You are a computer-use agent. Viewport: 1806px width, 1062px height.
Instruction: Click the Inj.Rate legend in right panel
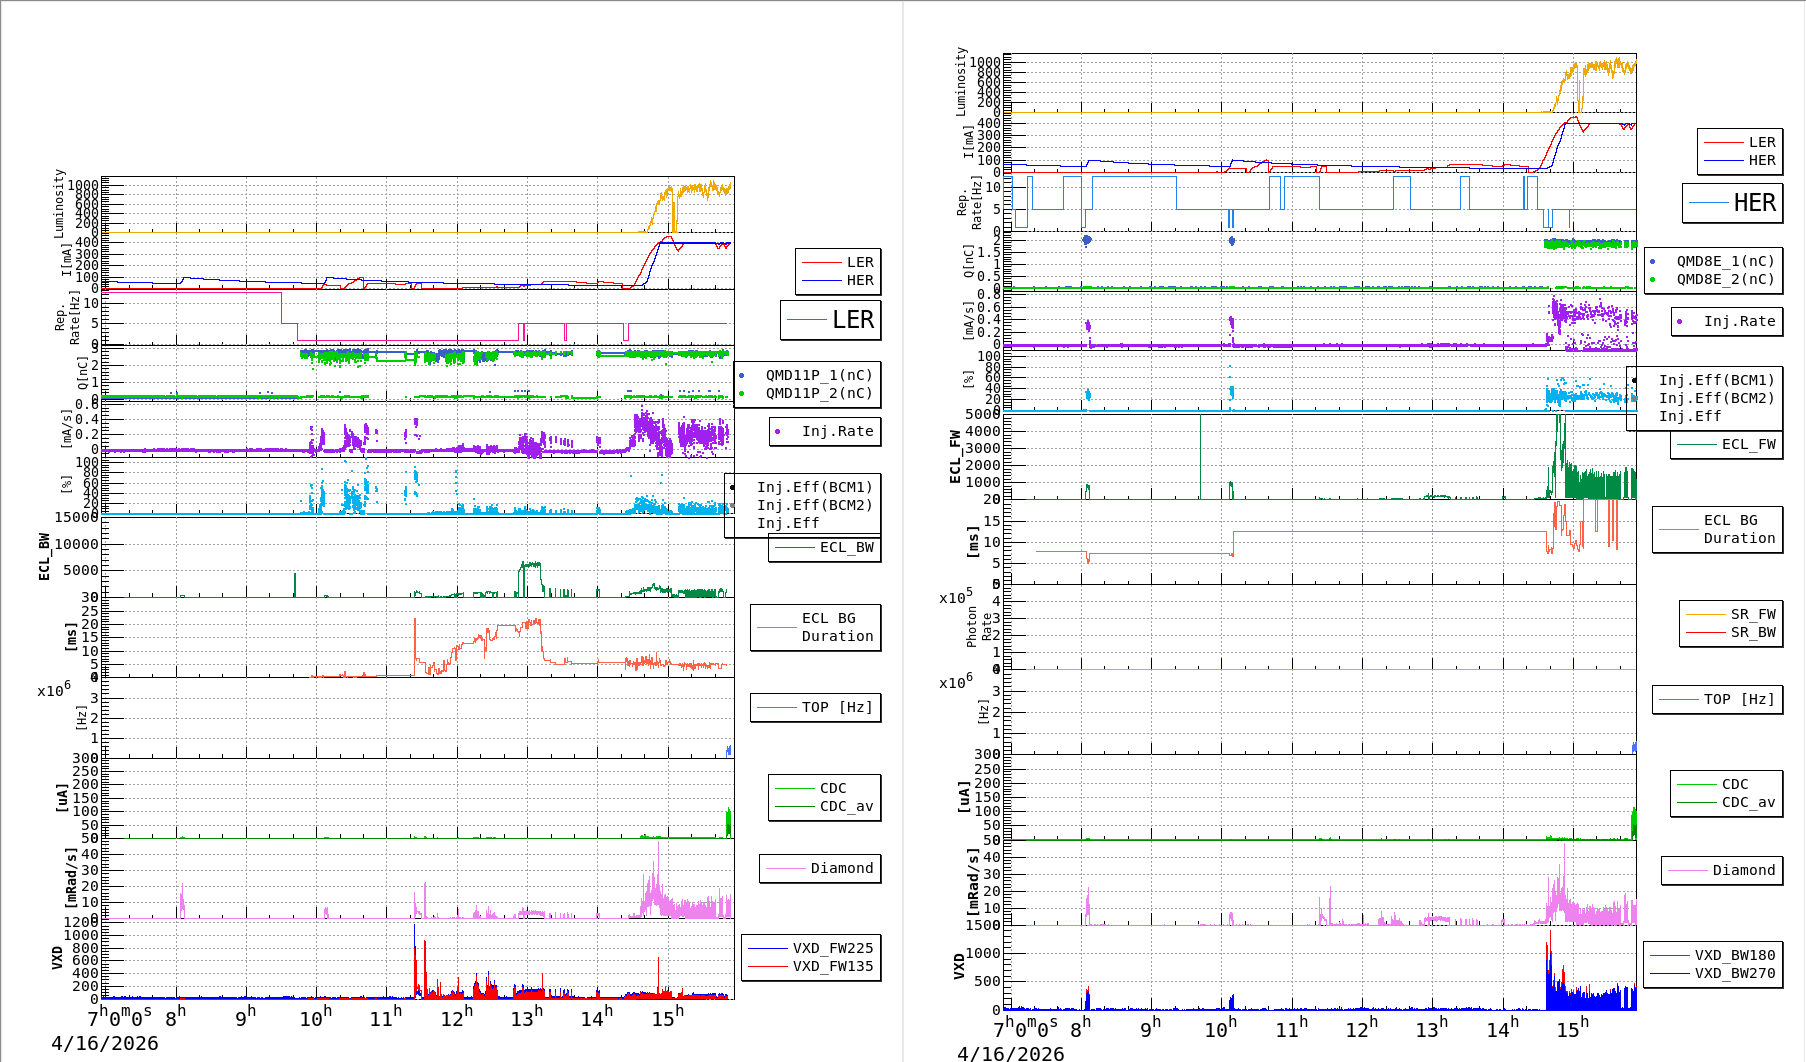click(x=1739, y=321)
